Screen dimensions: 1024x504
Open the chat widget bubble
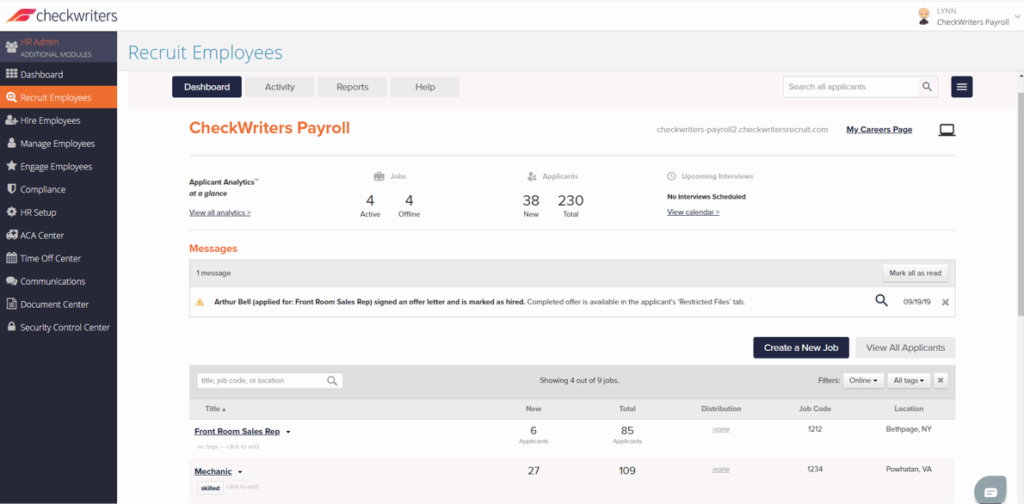coord(990,490)
